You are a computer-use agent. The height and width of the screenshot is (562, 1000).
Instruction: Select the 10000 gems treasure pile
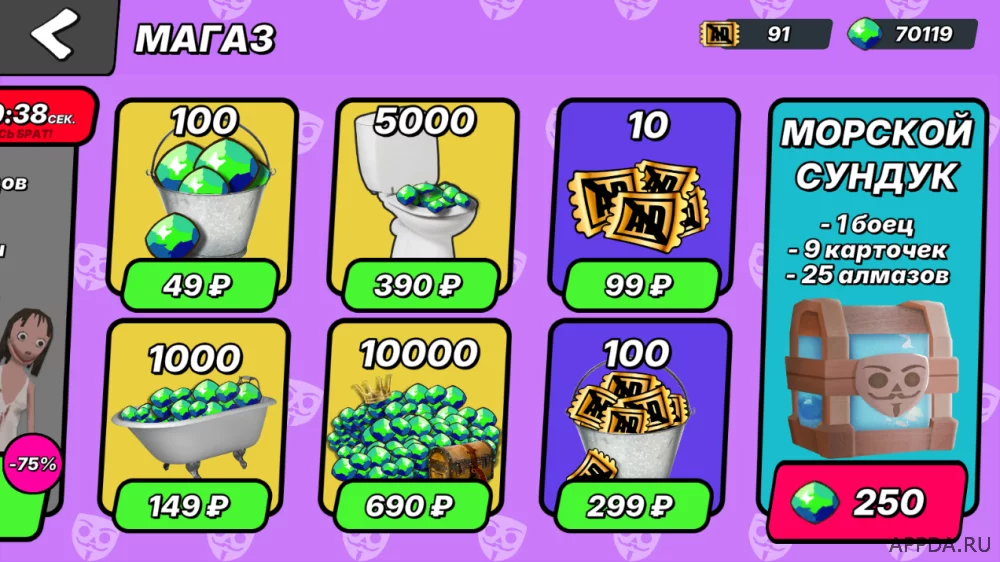pyautogui.click(x=413, y=426)
